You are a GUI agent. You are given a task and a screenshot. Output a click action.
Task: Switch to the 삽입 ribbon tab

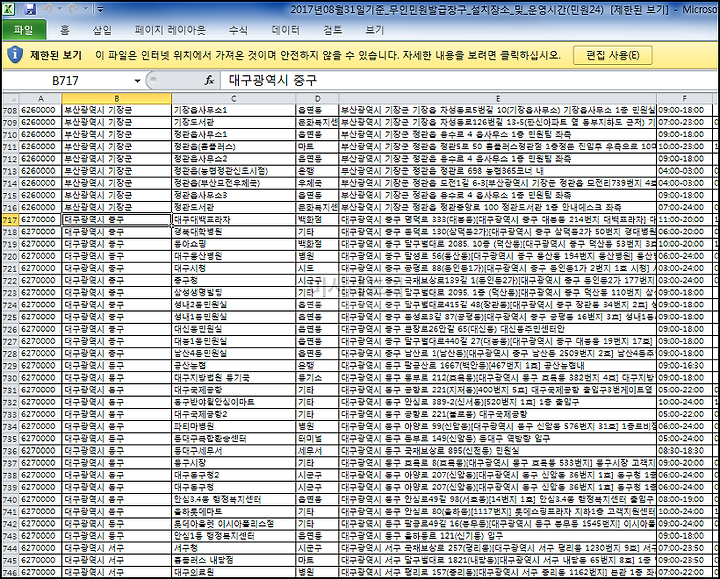click(102, 30)
